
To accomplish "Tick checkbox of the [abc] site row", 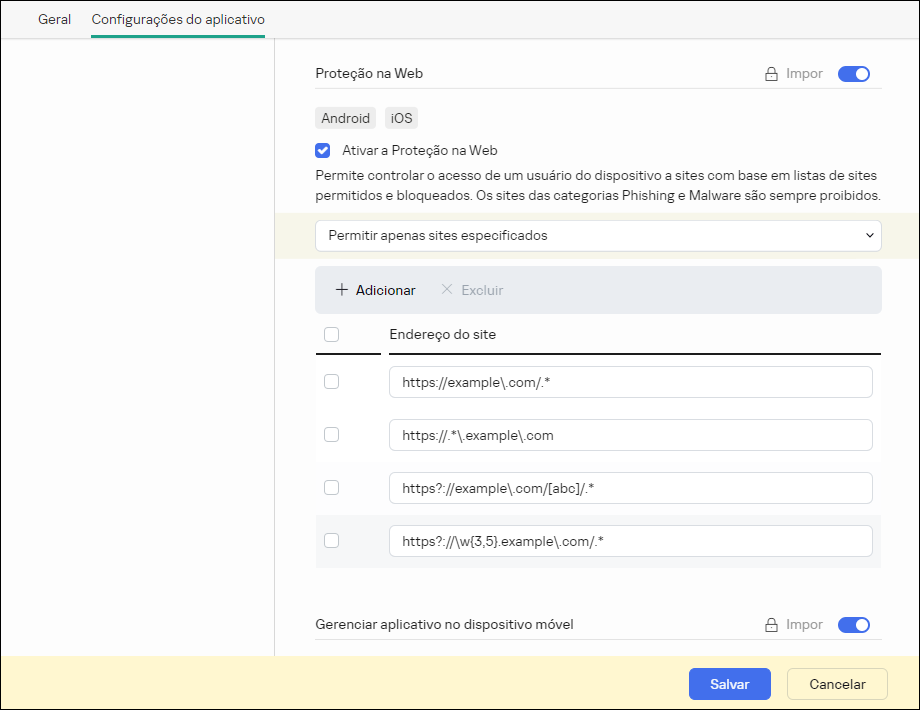I will (x=332, y=488).
